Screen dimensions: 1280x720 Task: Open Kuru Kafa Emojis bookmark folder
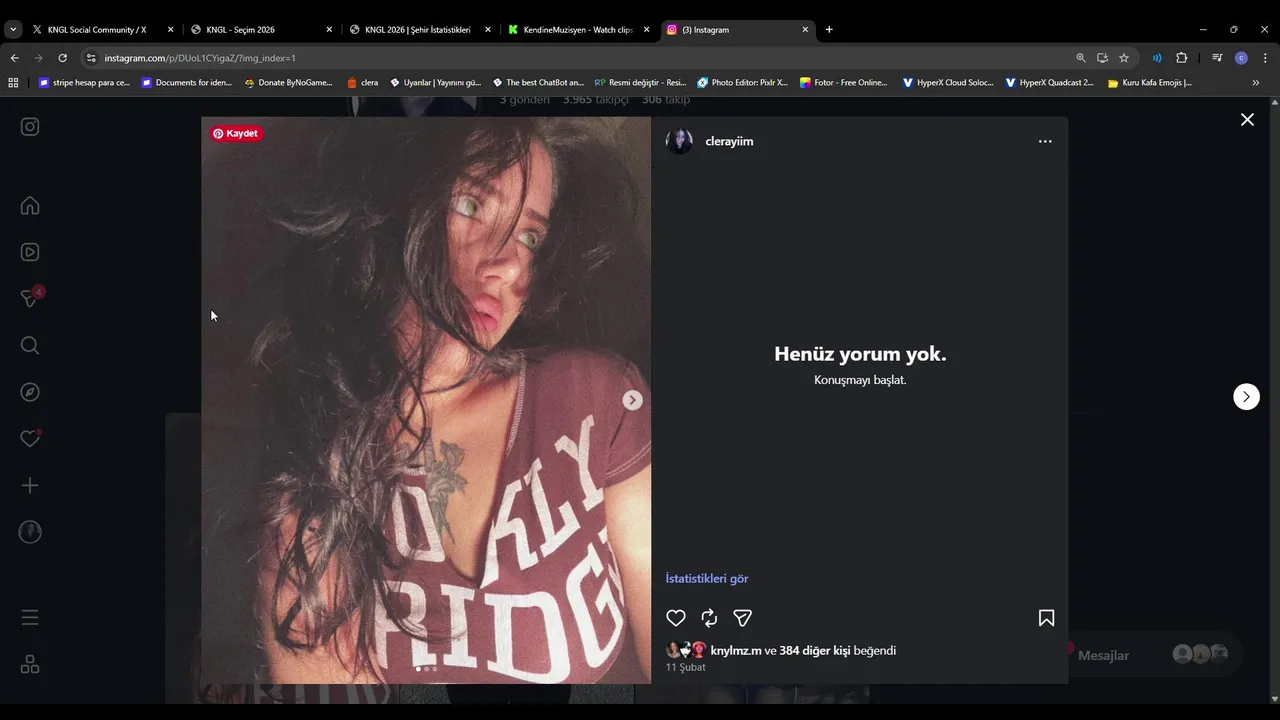coord(1150,83)
